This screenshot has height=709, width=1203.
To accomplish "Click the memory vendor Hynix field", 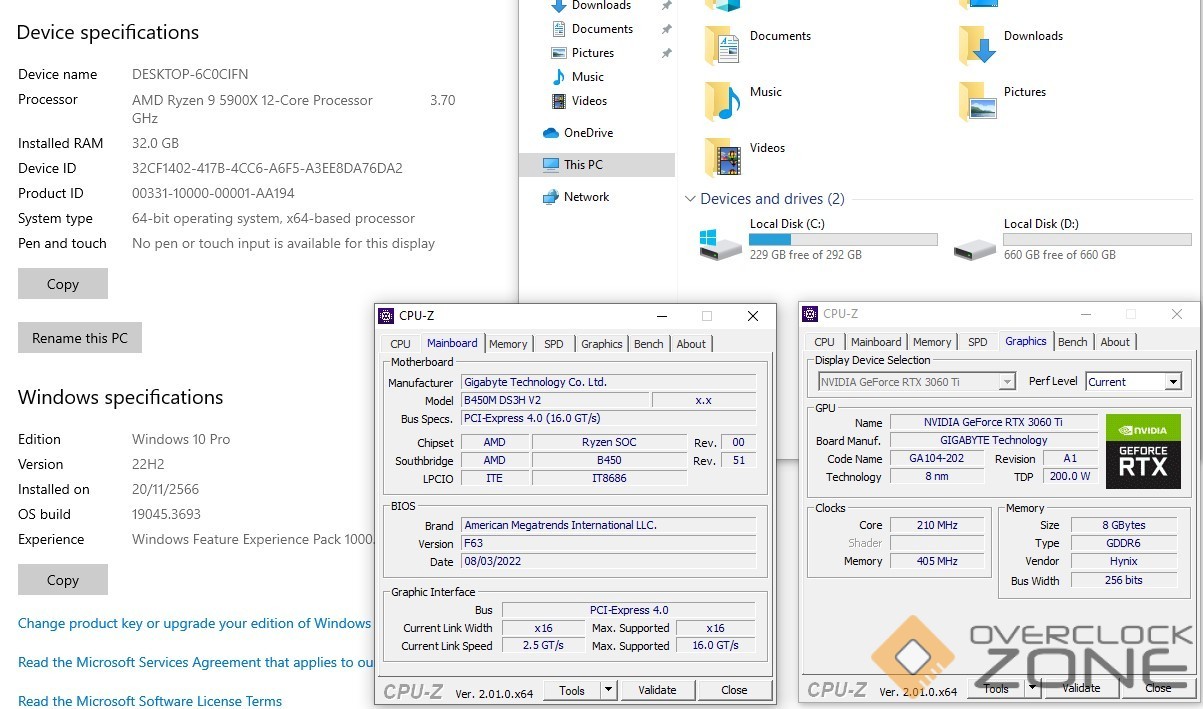I will tap(1126, 561).
